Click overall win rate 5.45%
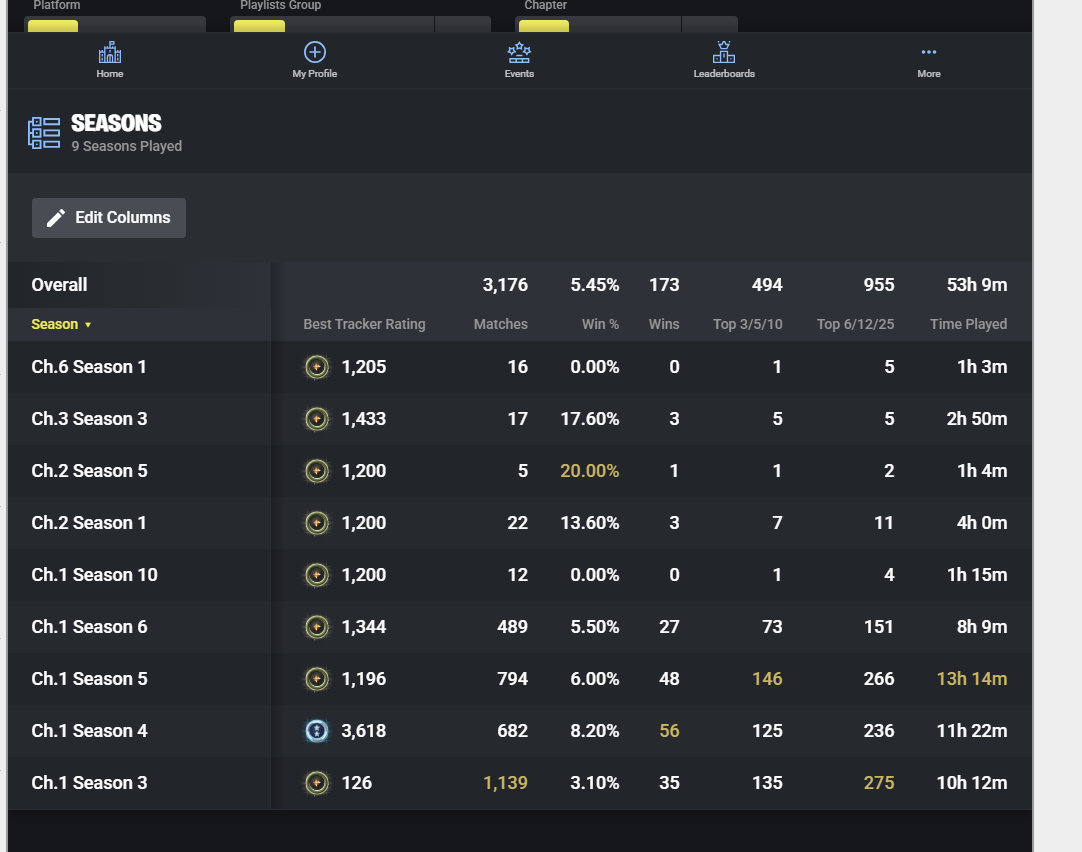 point(594,285)
